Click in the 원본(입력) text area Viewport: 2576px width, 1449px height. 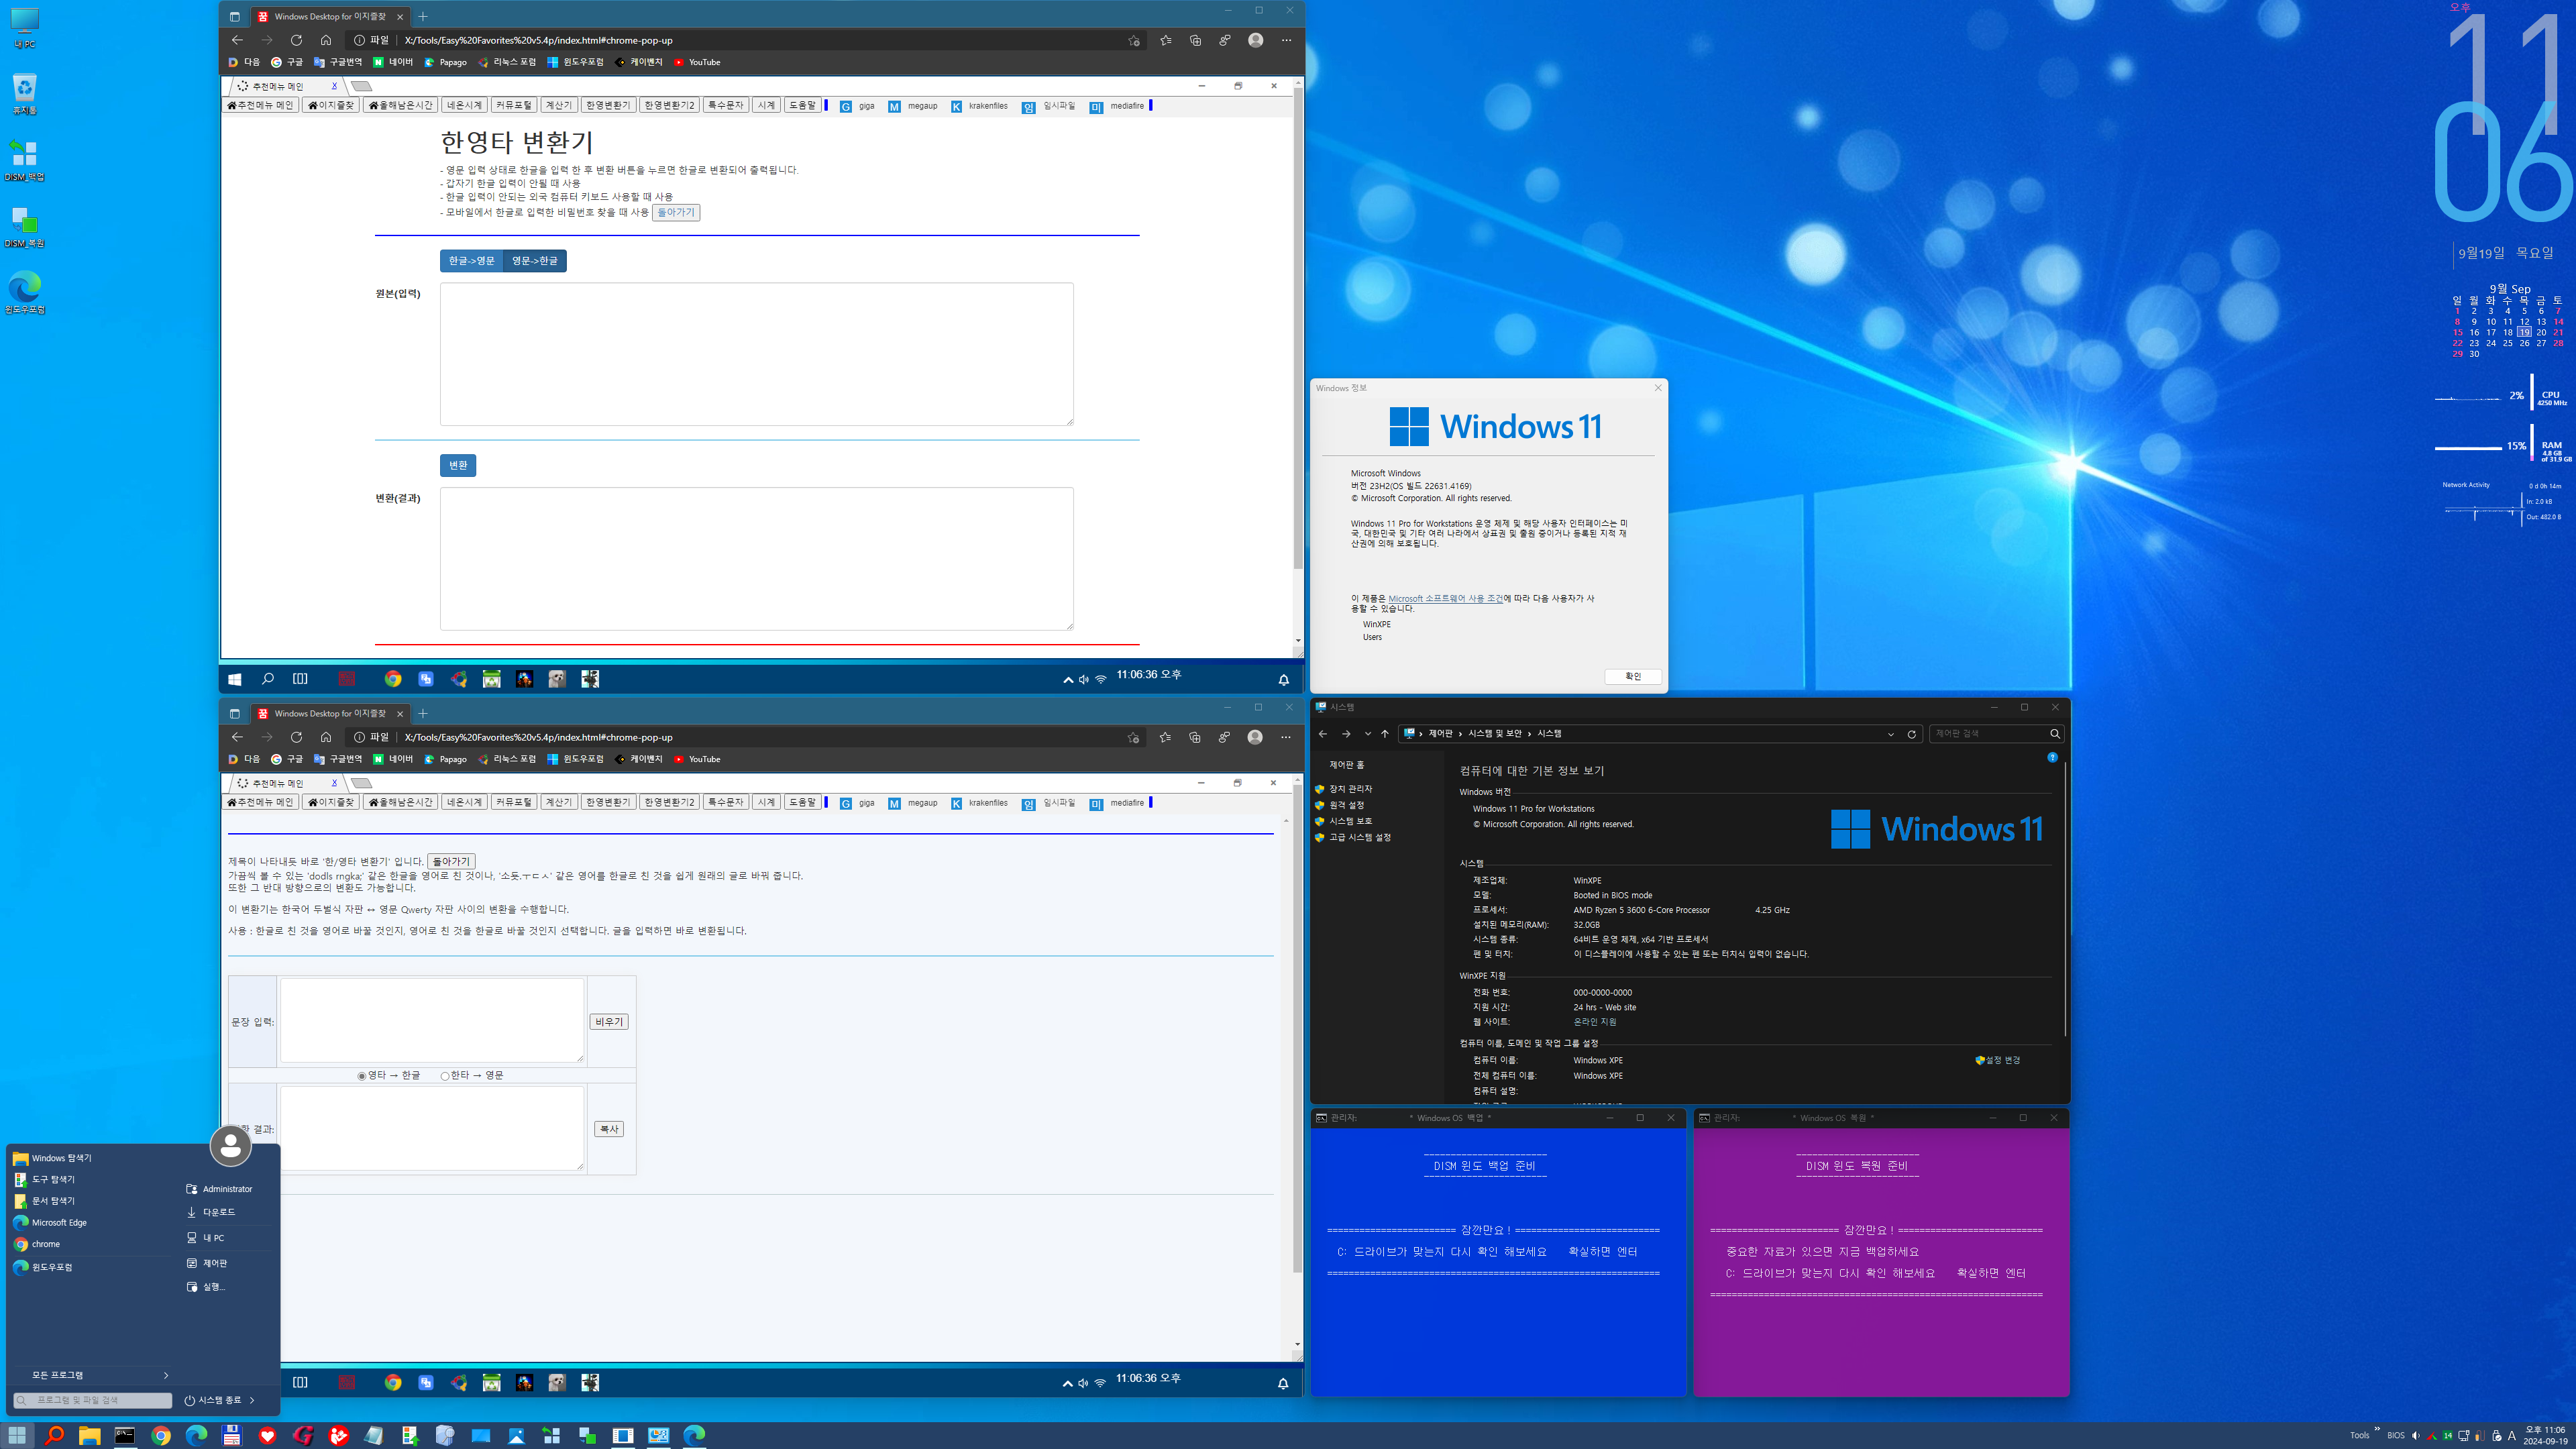(x=757, y=354)
